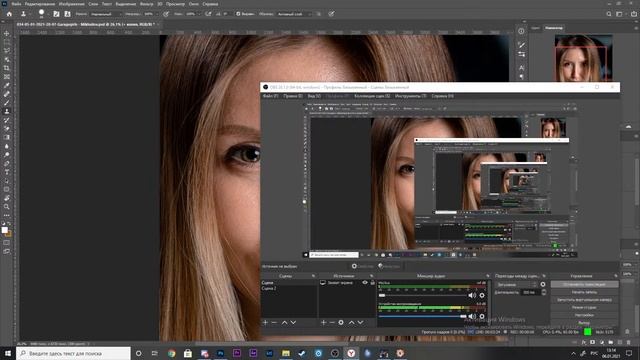Toggle the lock on Захват экрана source
This screenshot has width=640, height=360.
tap(372, 282)
